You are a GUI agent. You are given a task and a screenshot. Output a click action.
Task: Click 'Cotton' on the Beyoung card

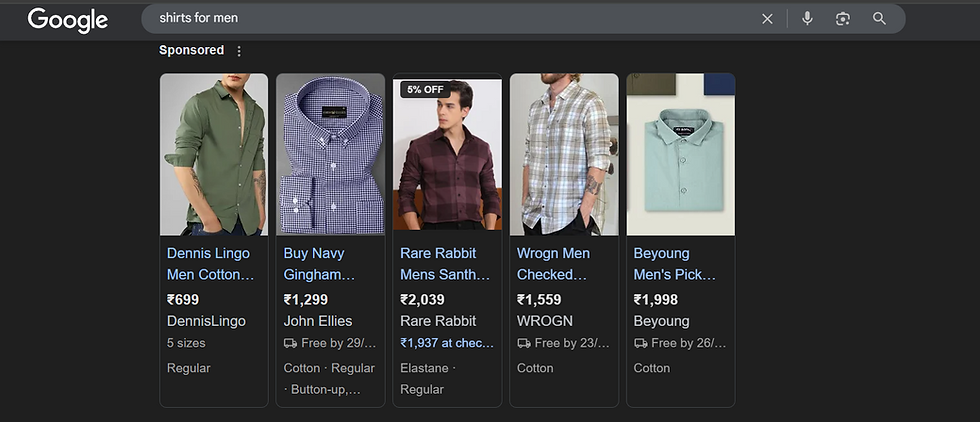click(652, 368)
